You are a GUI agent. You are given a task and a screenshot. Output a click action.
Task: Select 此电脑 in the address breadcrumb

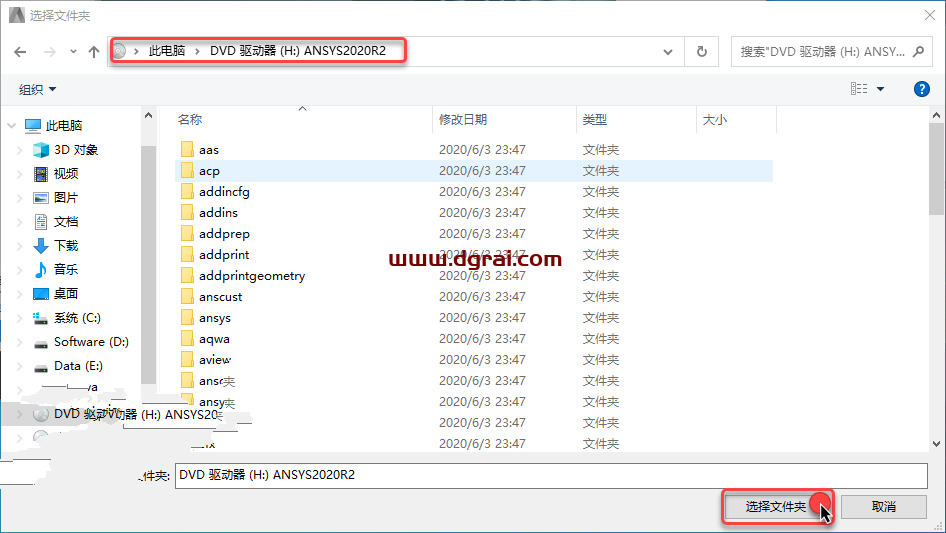point(167,51)
